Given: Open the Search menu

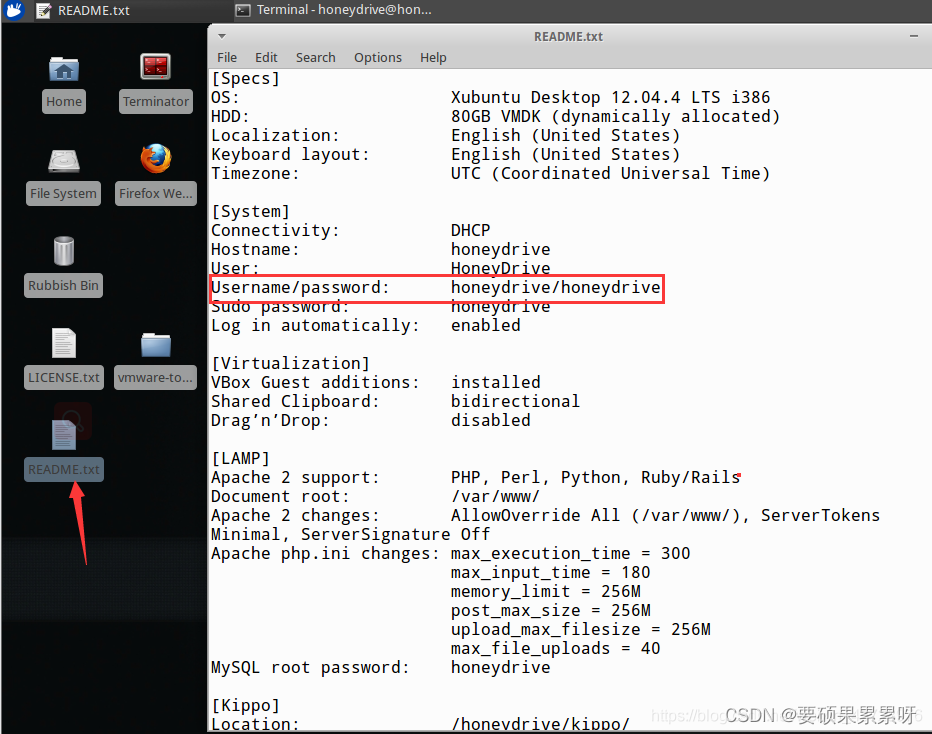Looking at the screenshot, I should point(316,58).
